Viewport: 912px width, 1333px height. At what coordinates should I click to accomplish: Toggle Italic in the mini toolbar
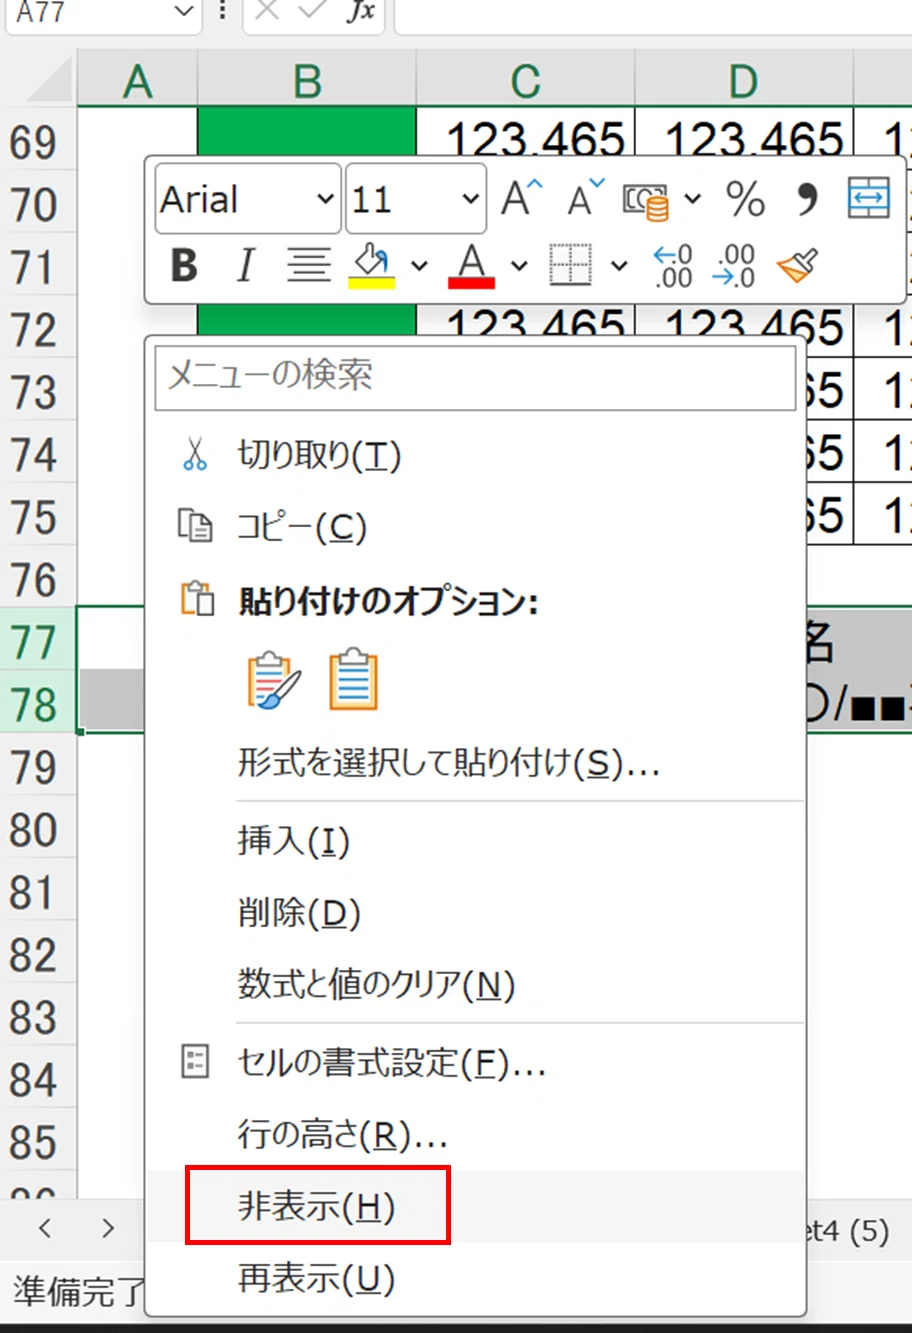tap(245, 266)
